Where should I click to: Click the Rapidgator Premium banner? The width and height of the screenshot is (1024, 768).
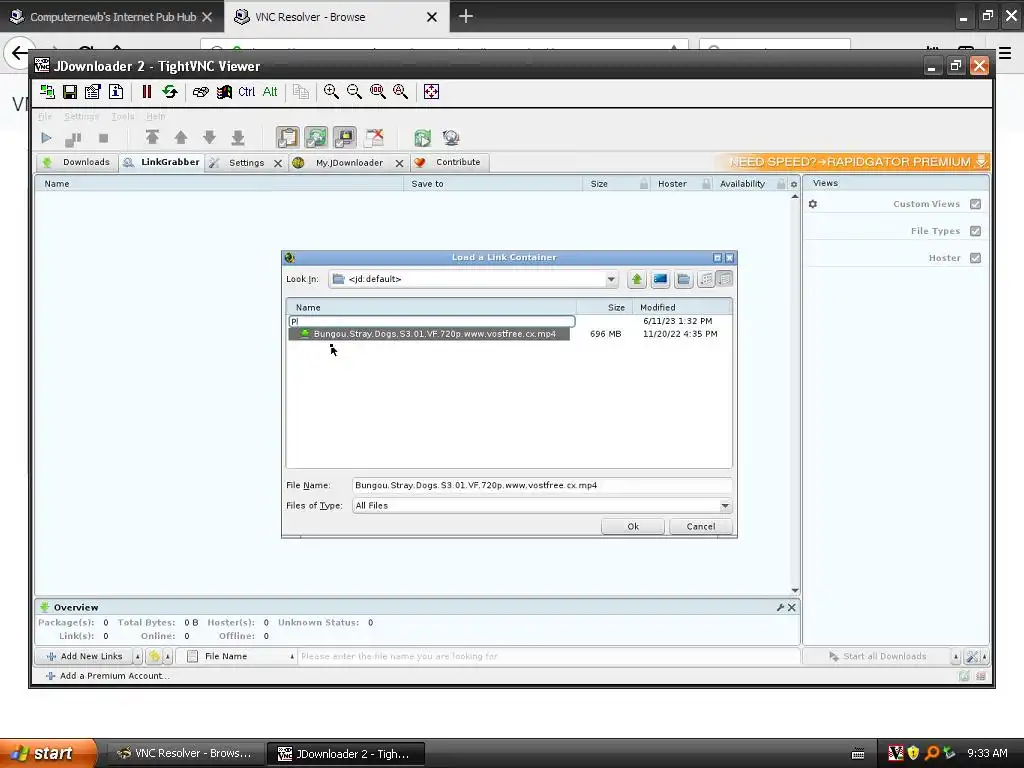(852, 162)
